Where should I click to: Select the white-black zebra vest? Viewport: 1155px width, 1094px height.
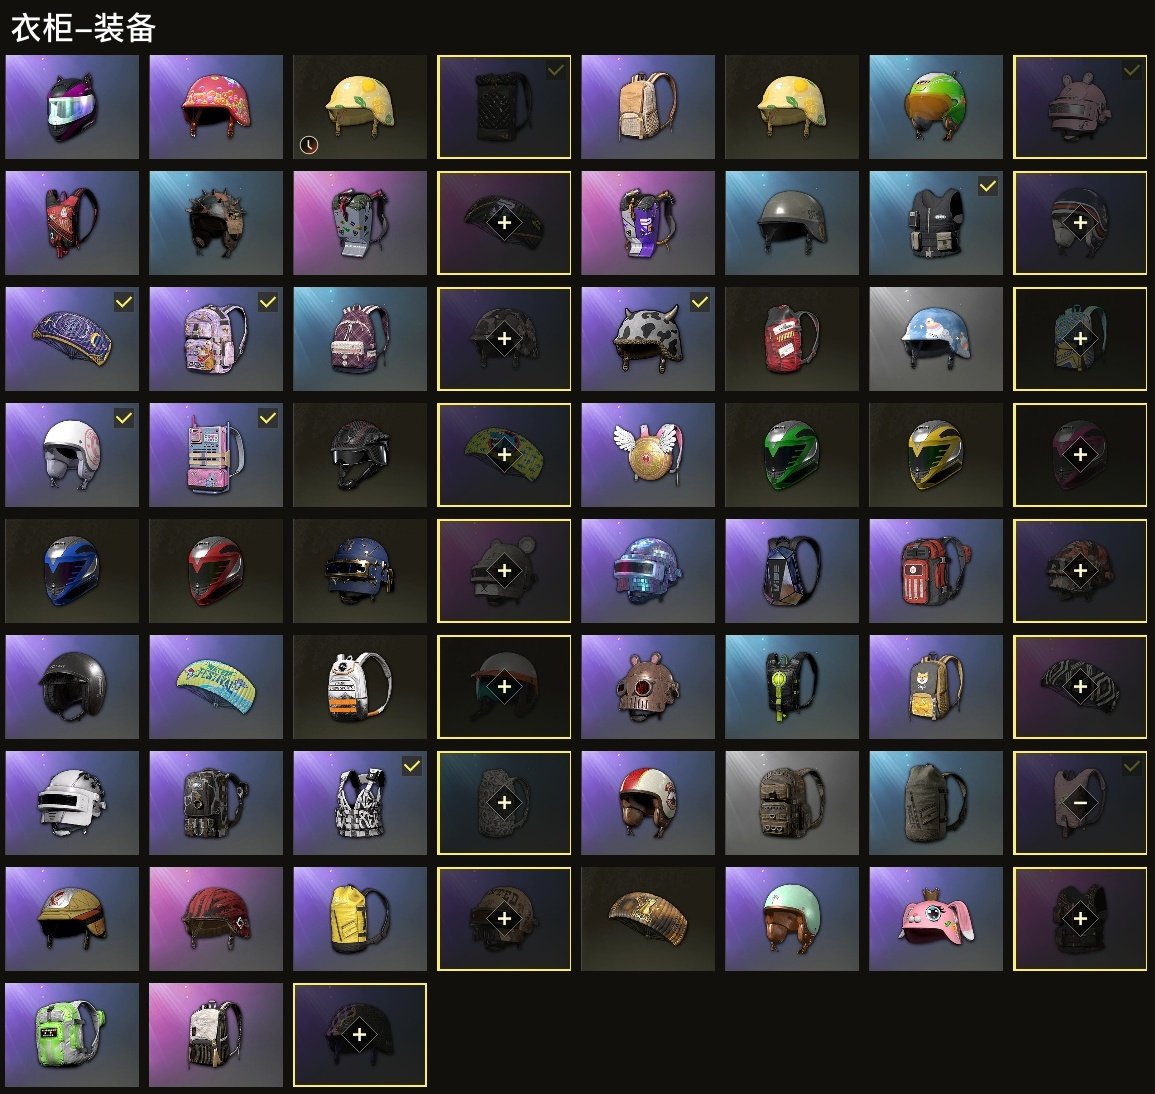(x=359, y=803)
